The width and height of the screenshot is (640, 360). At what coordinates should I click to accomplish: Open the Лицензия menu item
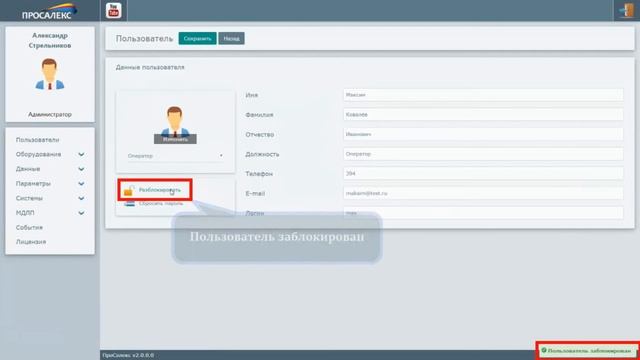coord(31,242)
